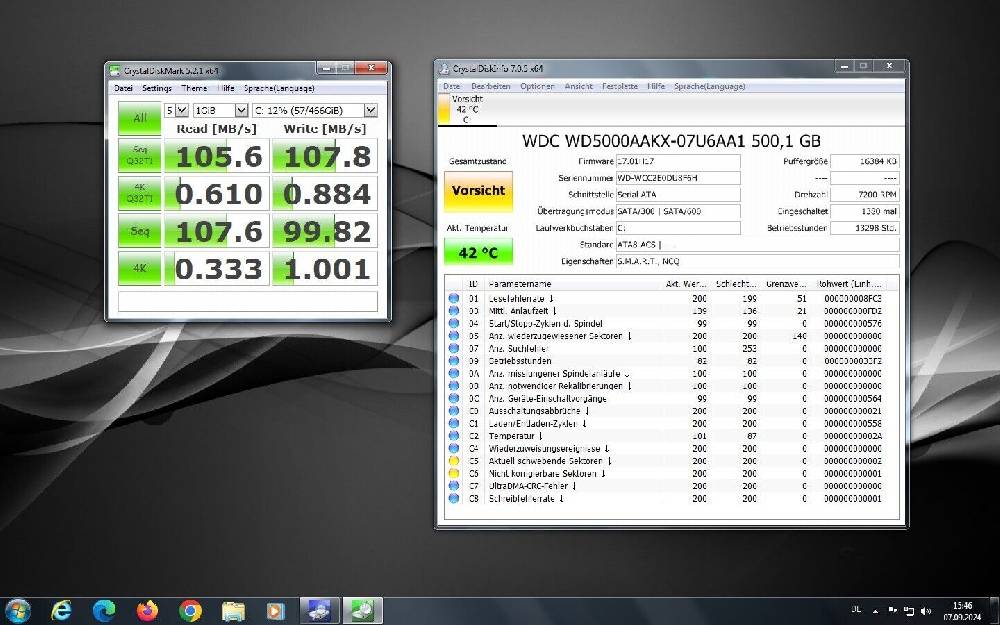Start the plain 4K benchmark button

tap(139, 268)
